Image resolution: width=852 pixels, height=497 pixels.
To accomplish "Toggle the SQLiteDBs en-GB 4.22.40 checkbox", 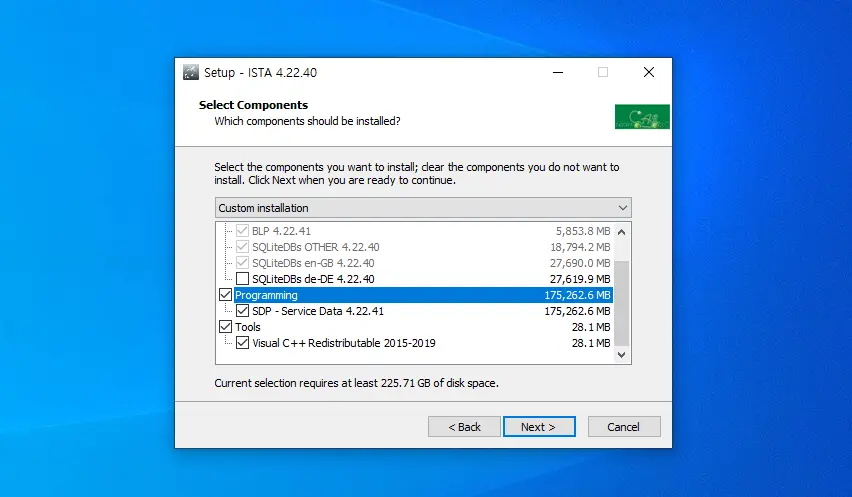I will (x=242, y=263).
